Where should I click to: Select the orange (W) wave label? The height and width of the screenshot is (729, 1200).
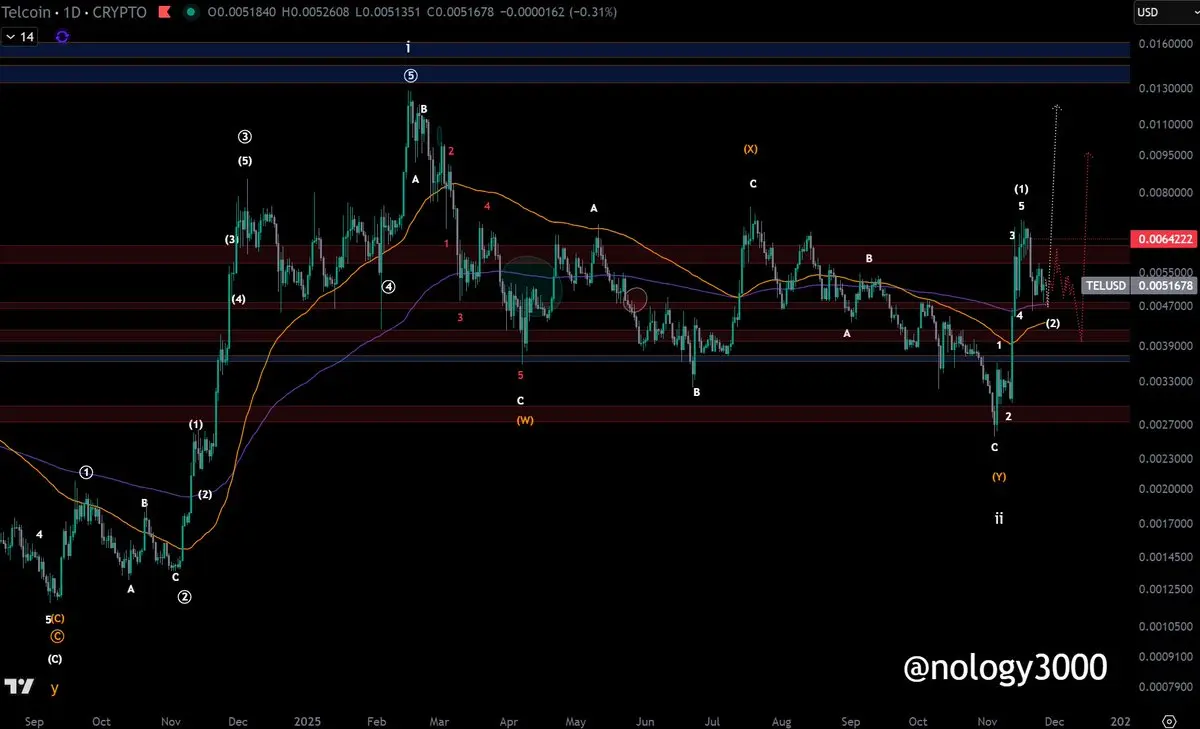pyautogui.click(x=525, y=421)
